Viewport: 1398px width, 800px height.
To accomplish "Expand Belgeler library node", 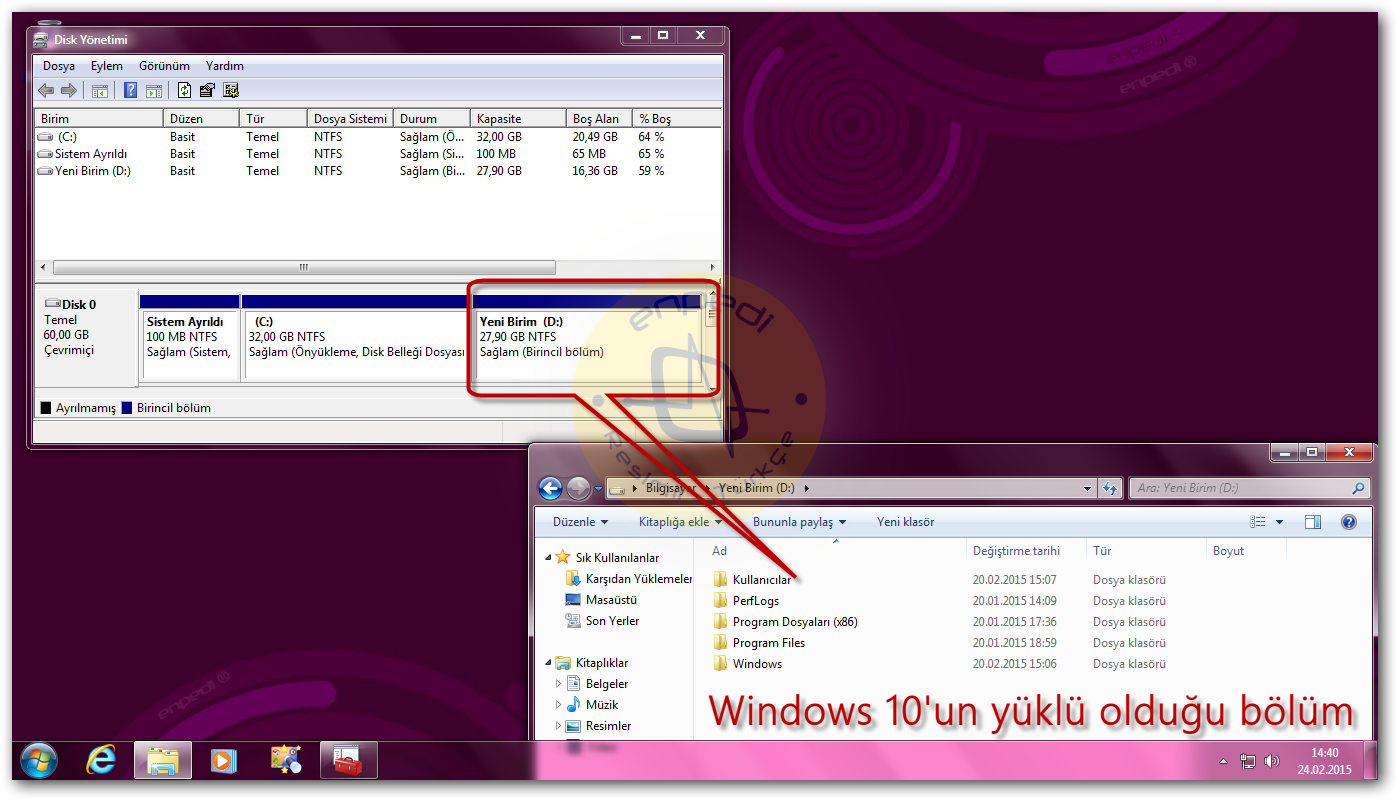I will [559, 684].
